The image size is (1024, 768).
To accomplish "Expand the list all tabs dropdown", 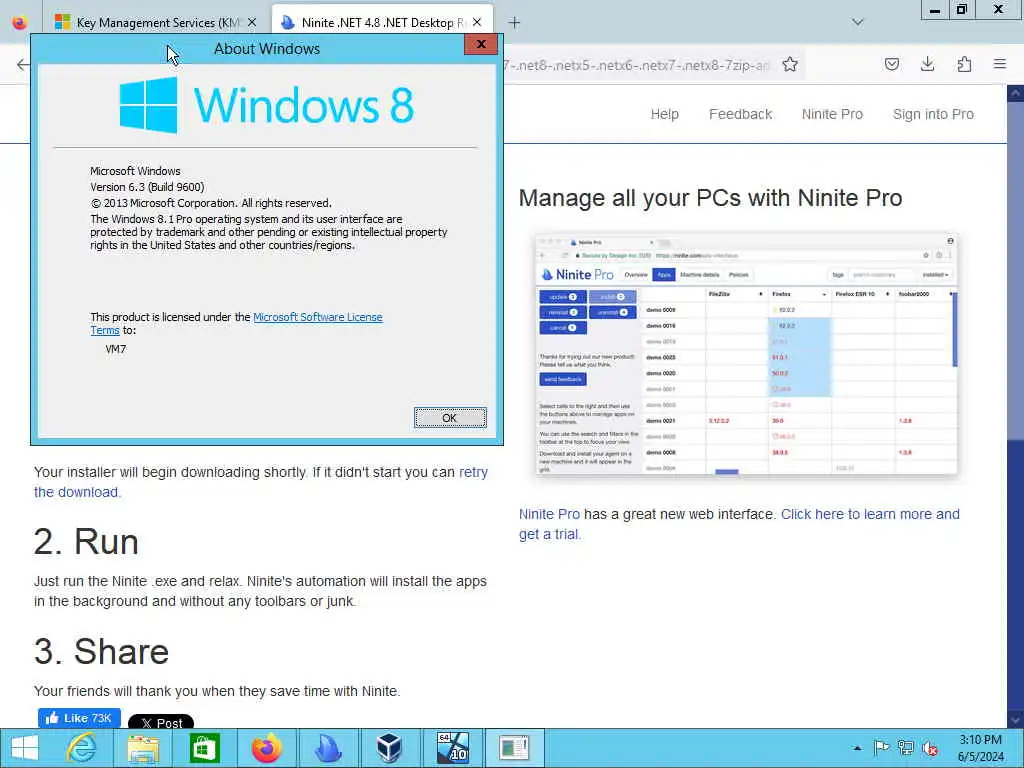I will (x=858, y=23).
